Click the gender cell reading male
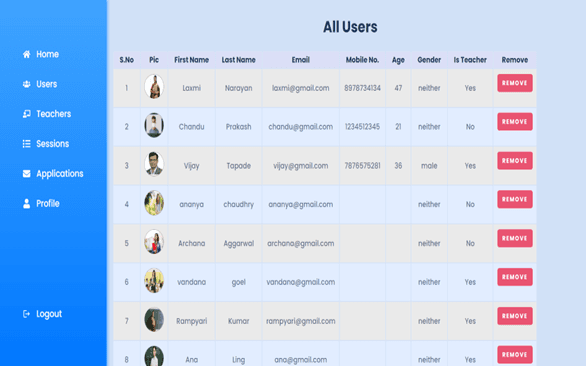This screenshot has width=586, height=366. [x=429, y=166]
